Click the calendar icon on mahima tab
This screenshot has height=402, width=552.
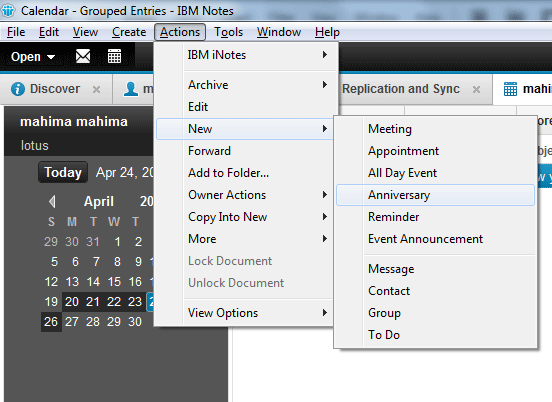(x=510, y=89)
